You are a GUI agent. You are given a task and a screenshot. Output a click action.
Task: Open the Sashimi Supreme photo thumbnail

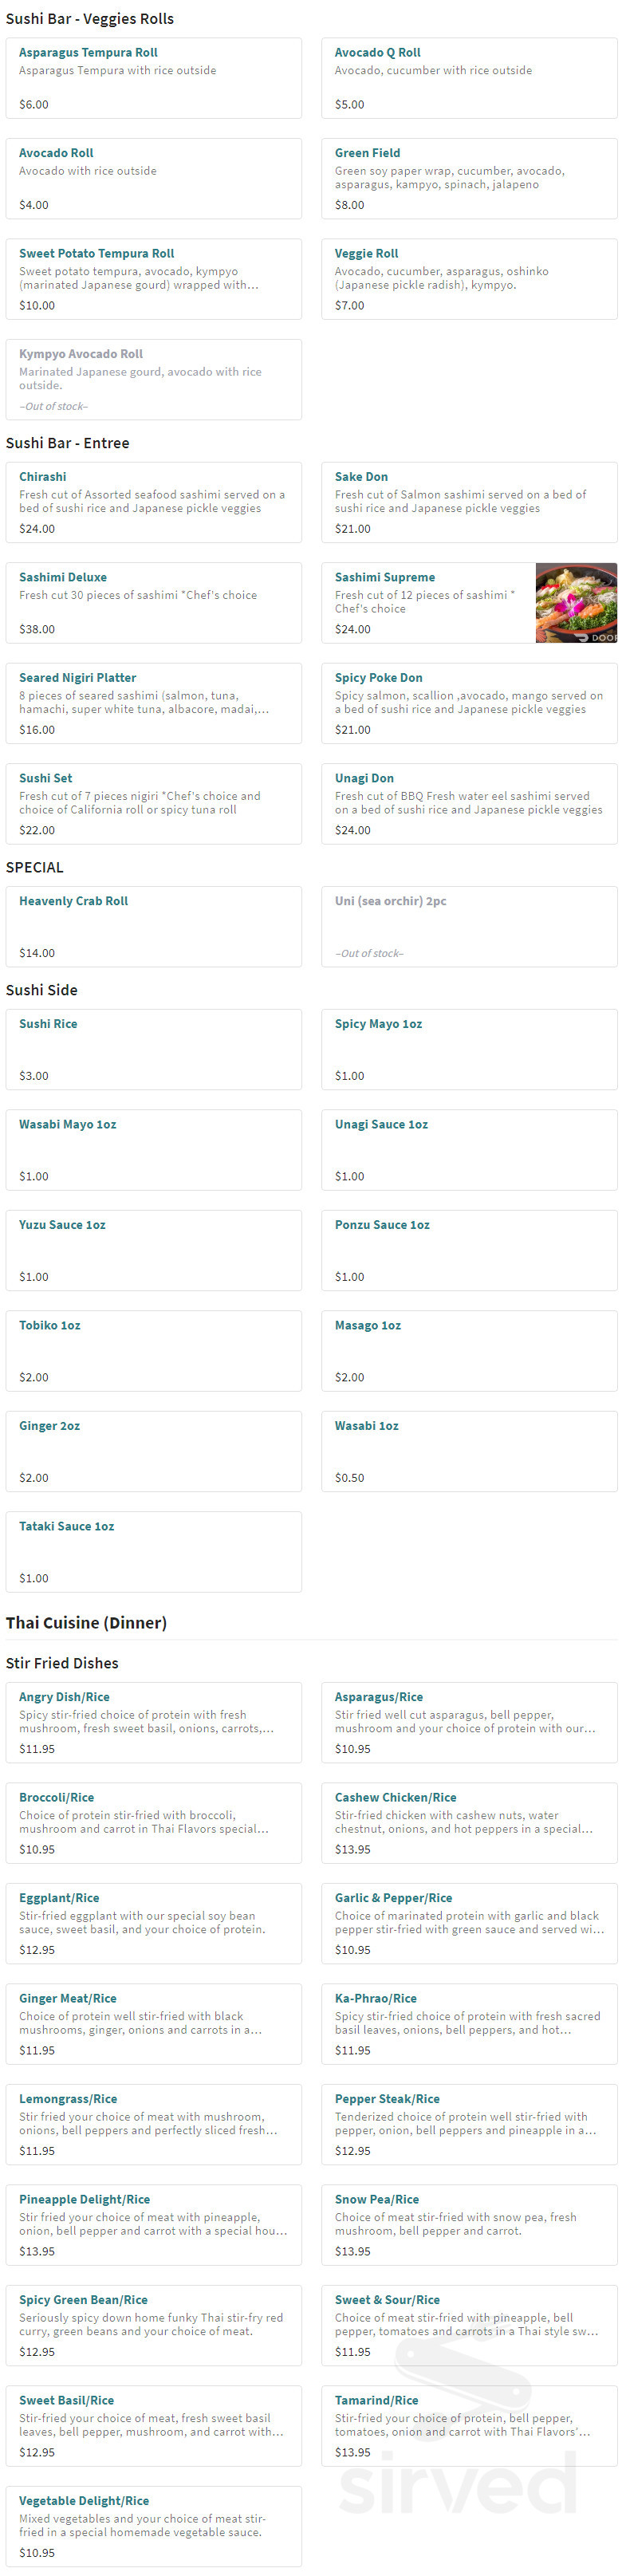coord(576,602)
